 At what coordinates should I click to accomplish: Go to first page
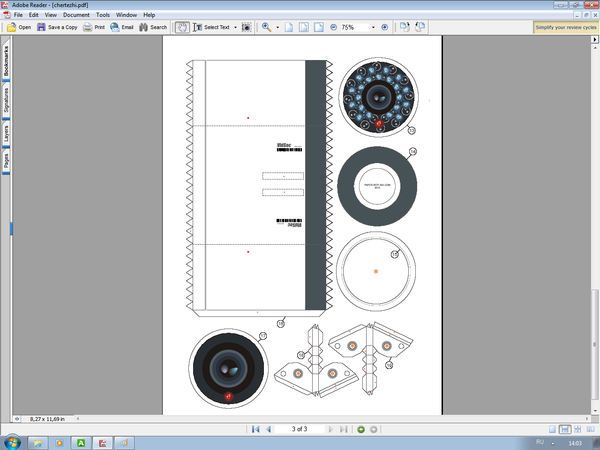(x=256, y=429)
